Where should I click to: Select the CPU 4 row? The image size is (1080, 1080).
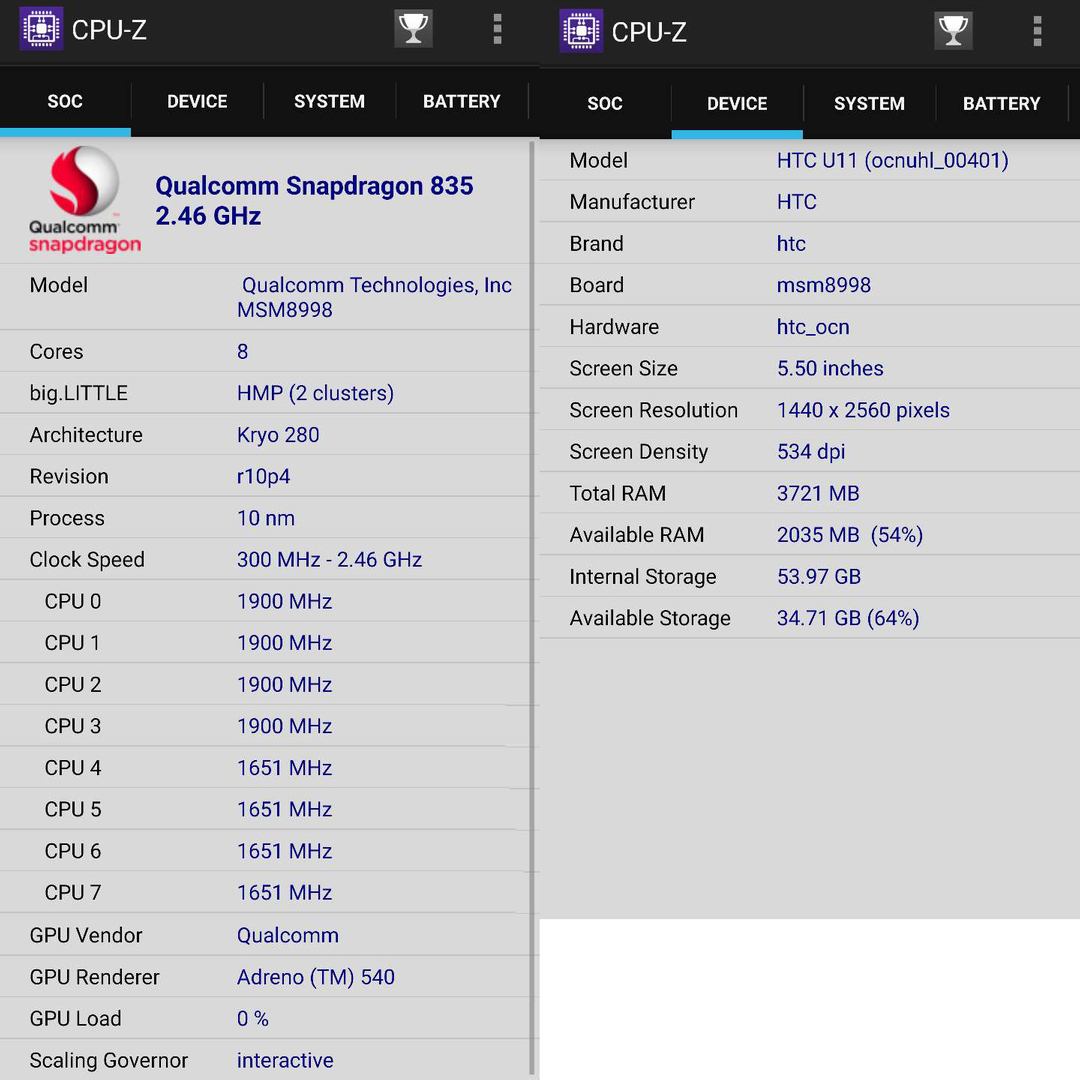pos(265,767)
